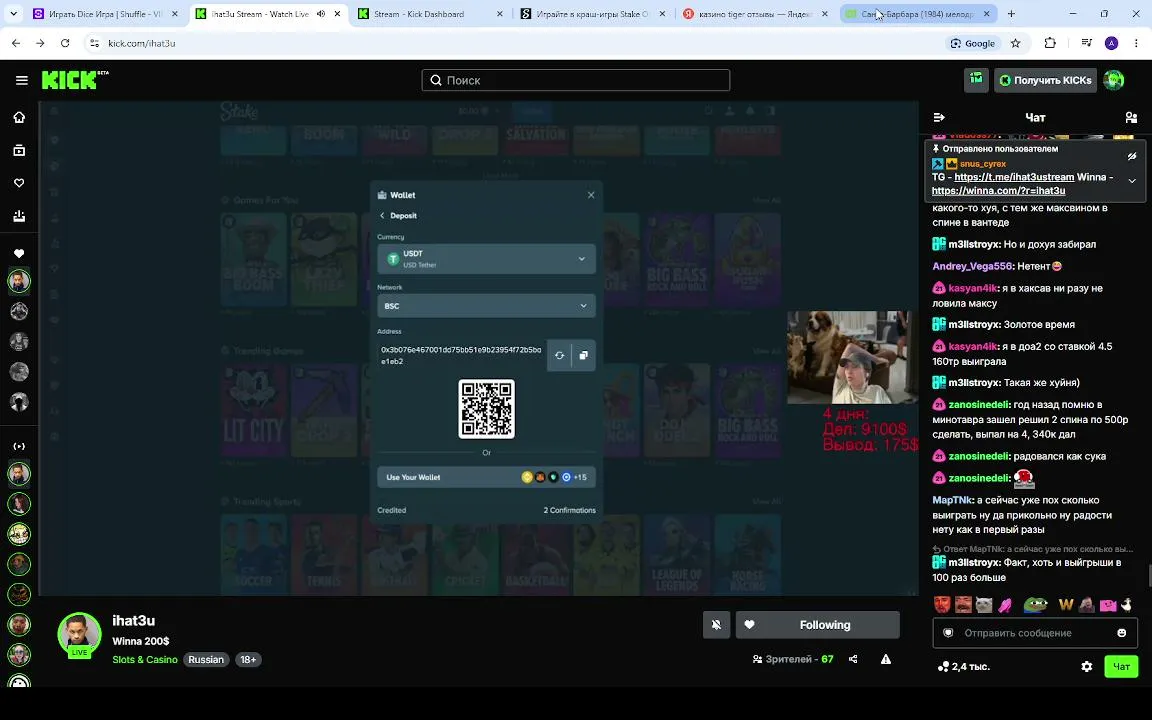Click the Google lens address bar chip
This screenshot has height=720, width=1152.
[x=973, y=43]
